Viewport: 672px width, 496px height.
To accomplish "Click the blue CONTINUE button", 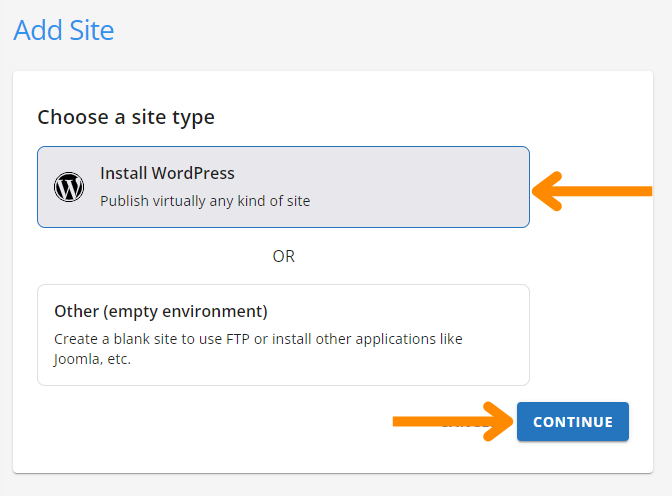I will 573,421.
